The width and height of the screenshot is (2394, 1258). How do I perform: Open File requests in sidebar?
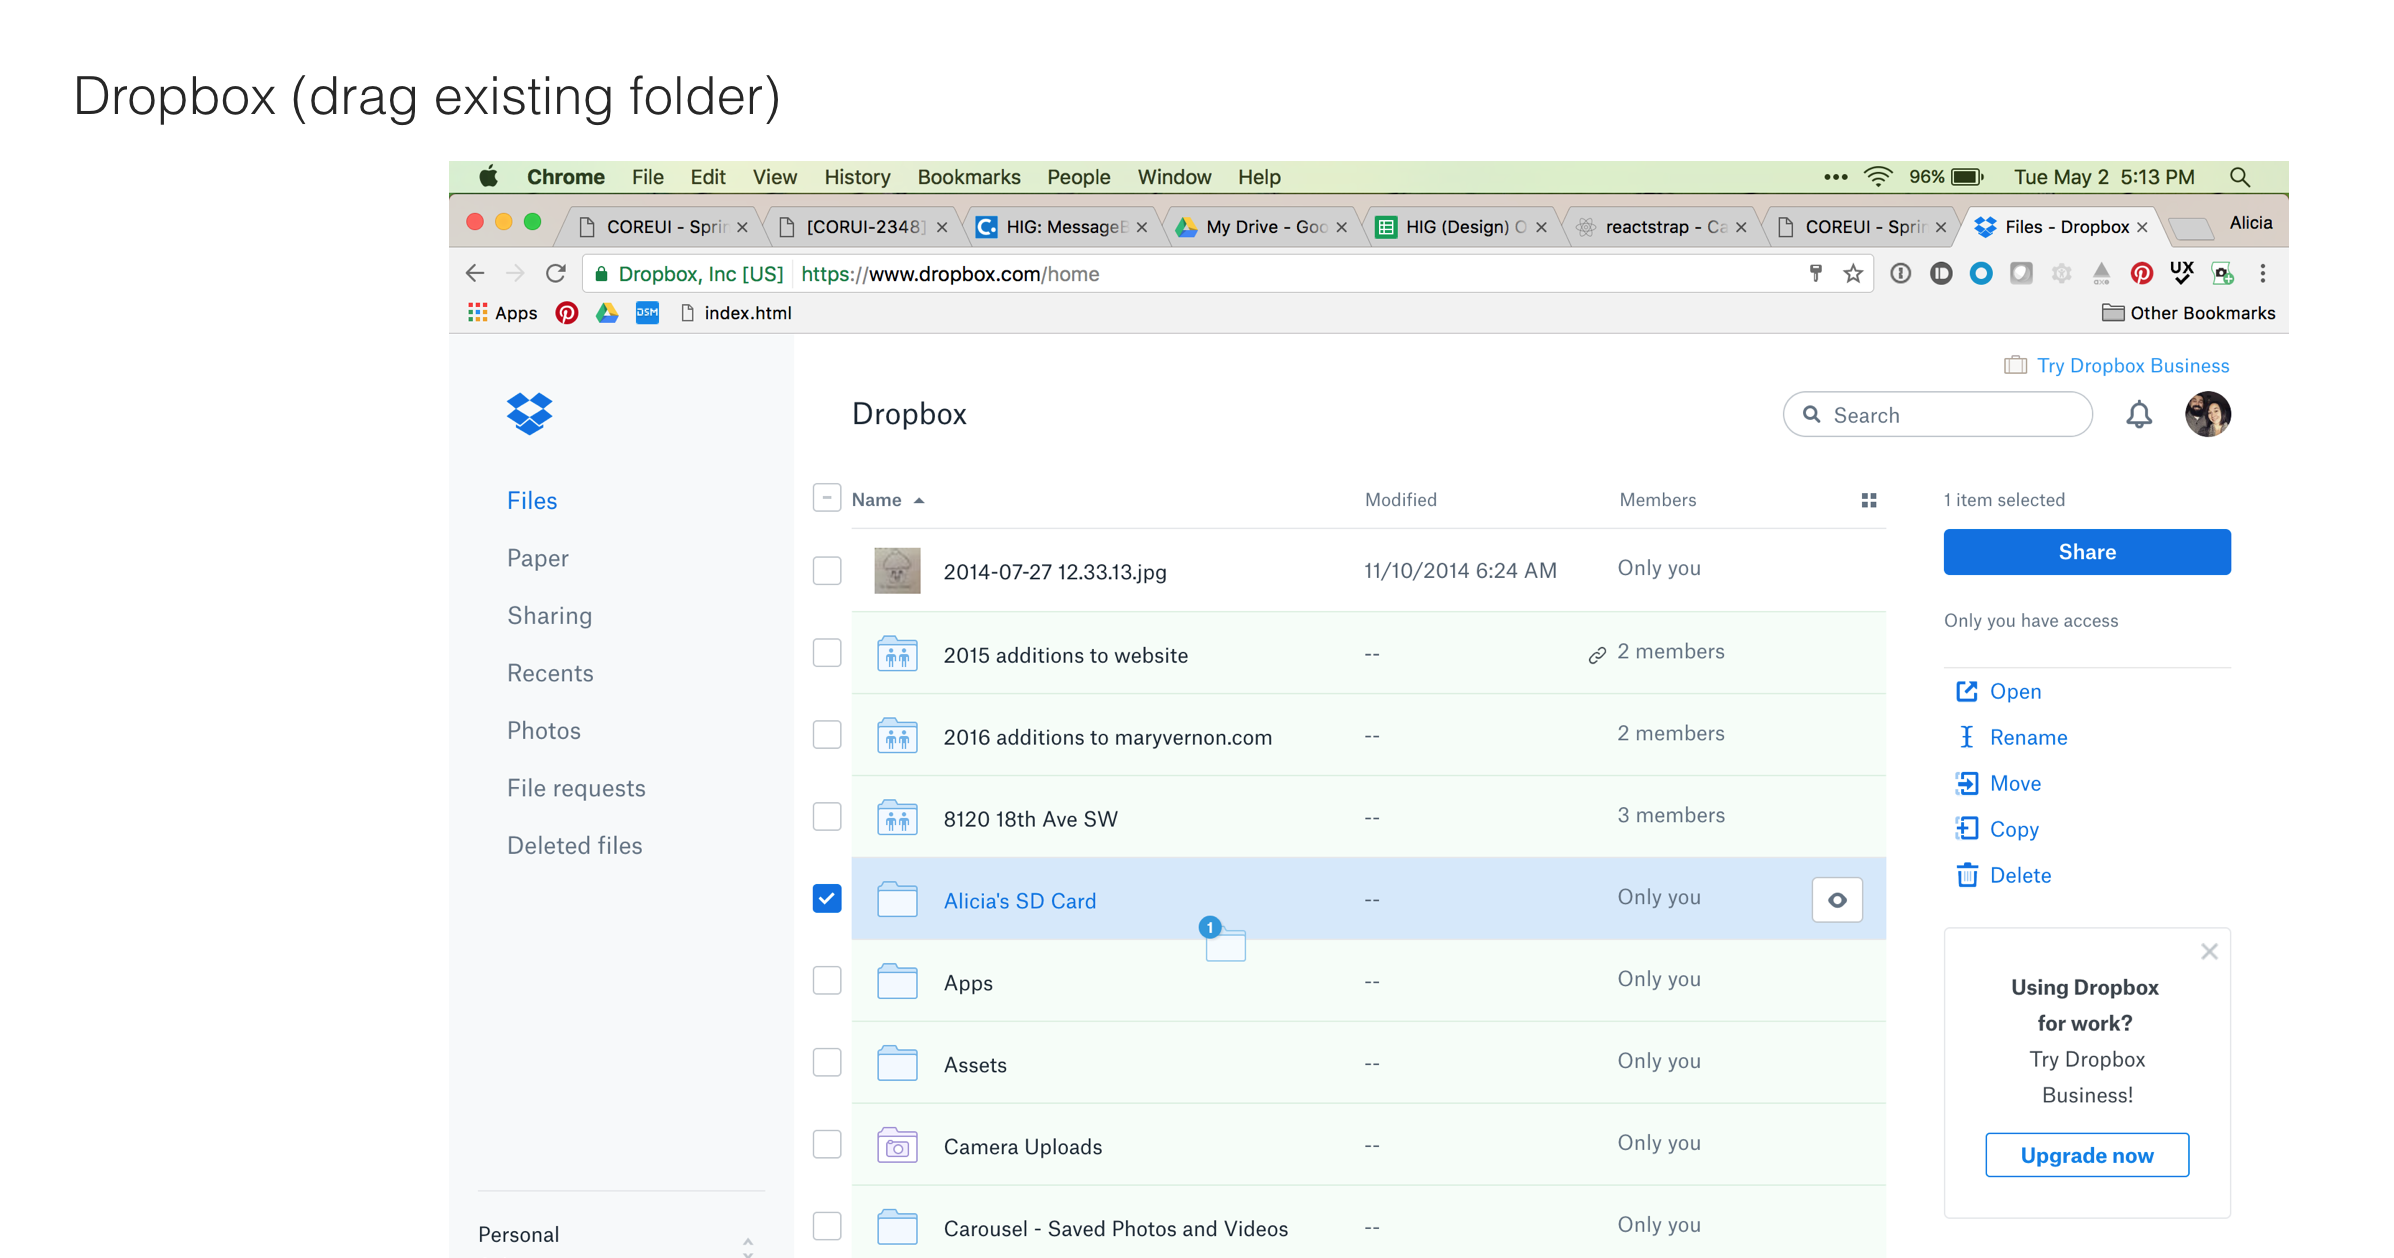pos(576,788)
